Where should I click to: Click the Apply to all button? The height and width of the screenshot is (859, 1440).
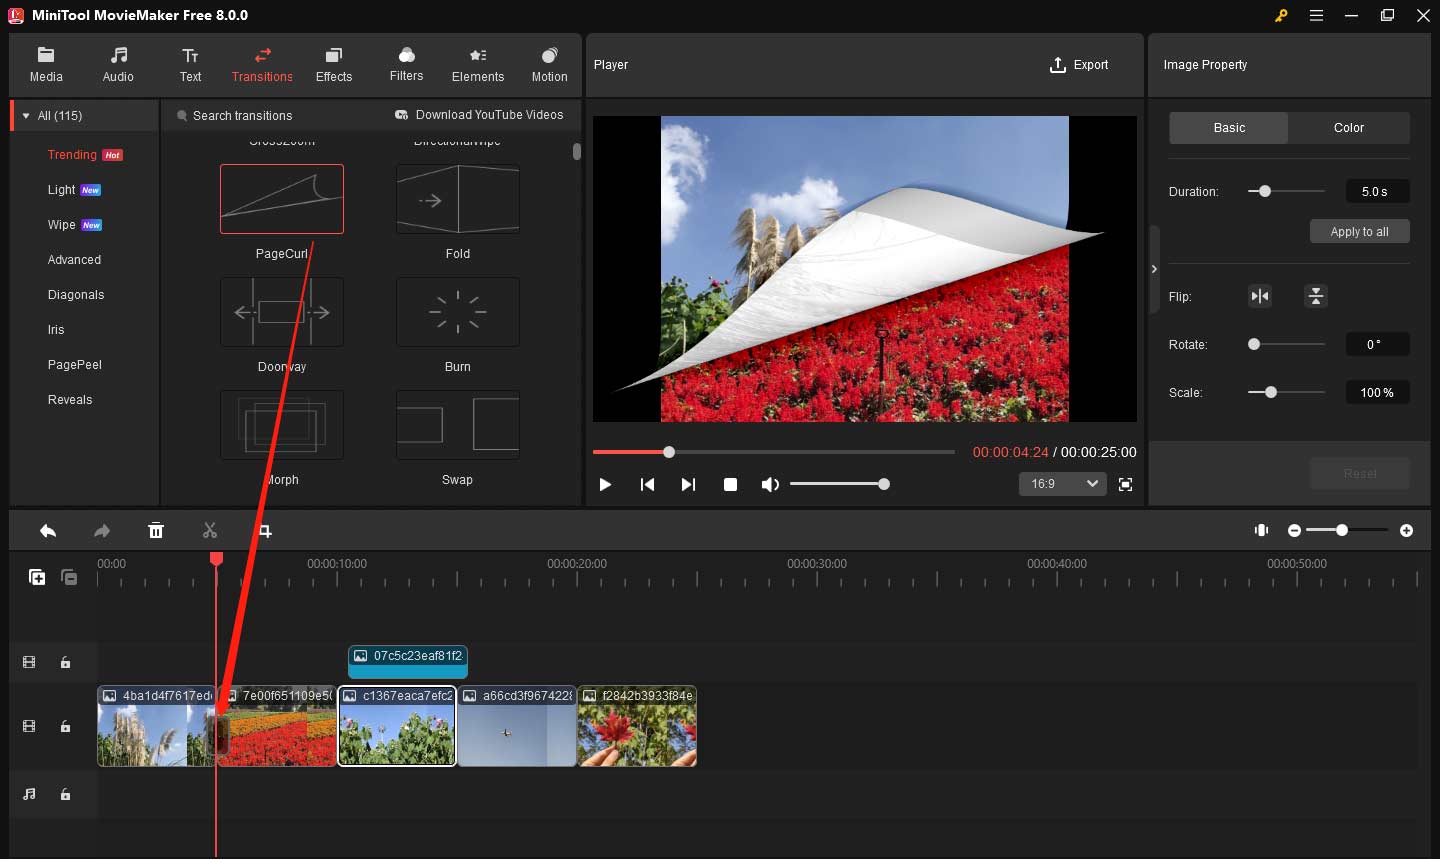click(1359, 231)
